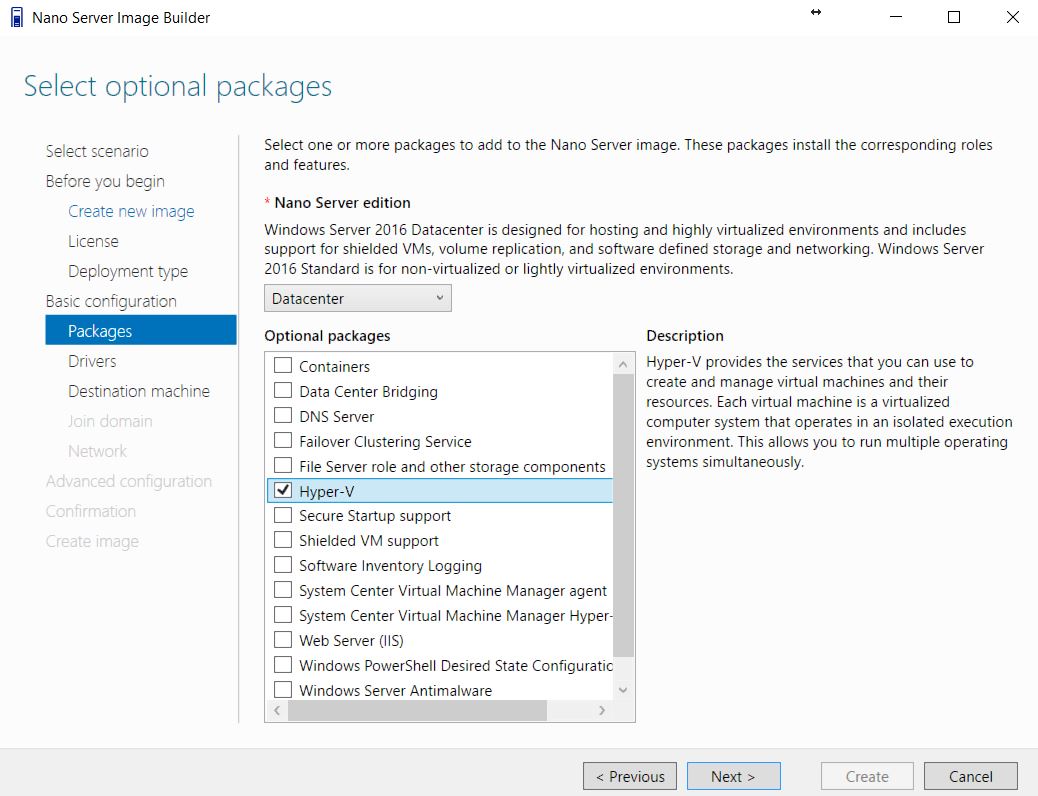Viewport: 1038px width, 796px height.
Task: Enable the DNS Server package
Action: tap(283, 415)
